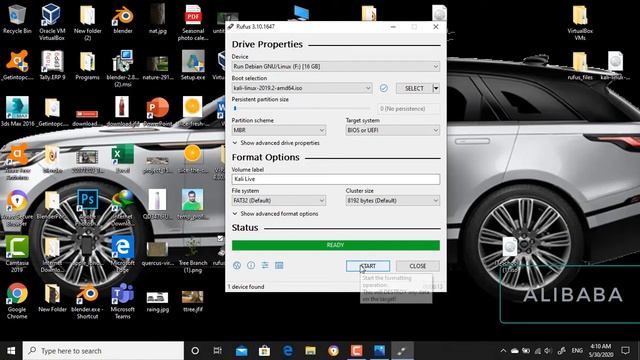Screen dimensions: 640x360
Task: Select the Avast Secure Browser desktop icon
Action: 17,207
